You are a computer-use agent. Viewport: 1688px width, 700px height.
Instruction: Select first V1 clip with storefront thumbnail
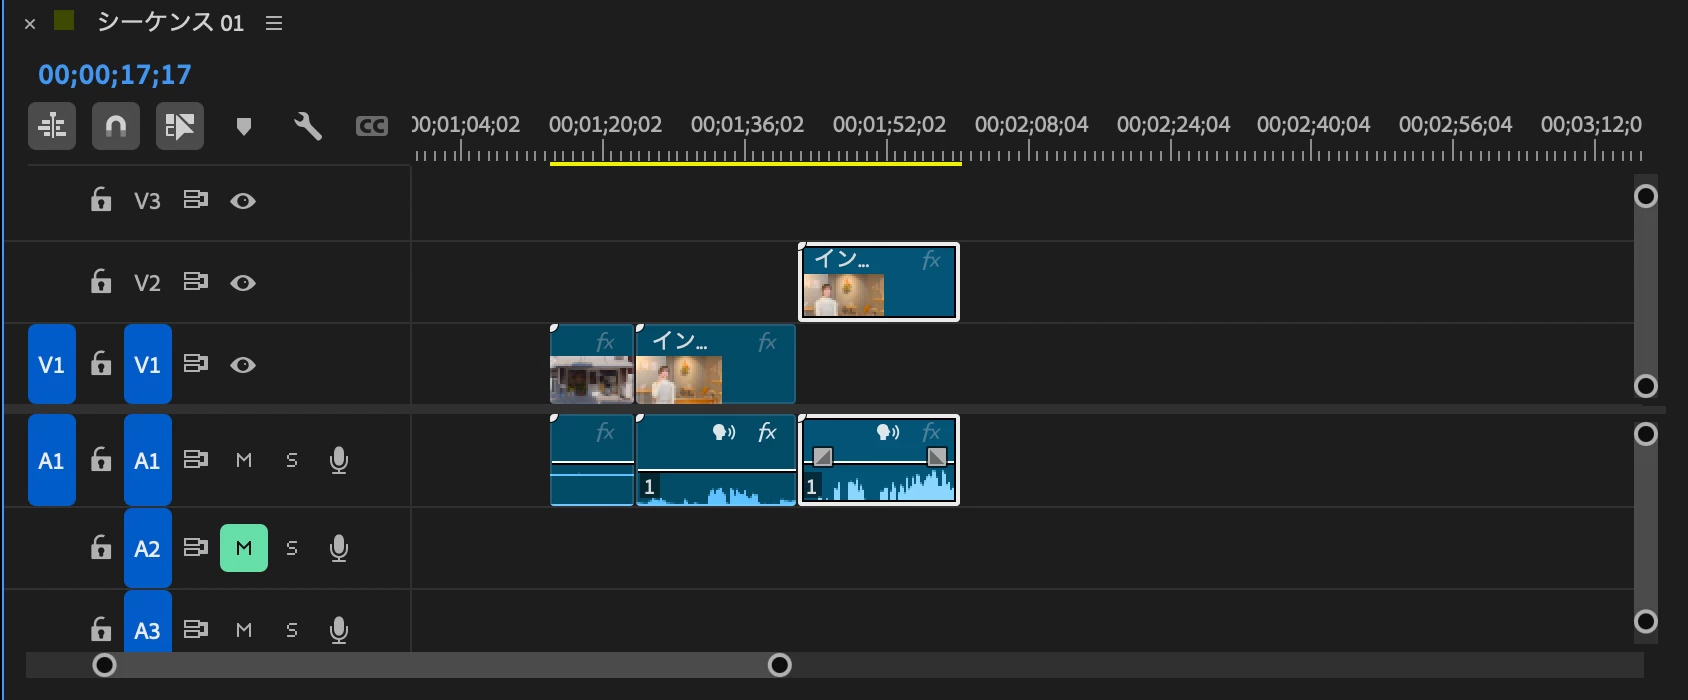click(592, 364)
